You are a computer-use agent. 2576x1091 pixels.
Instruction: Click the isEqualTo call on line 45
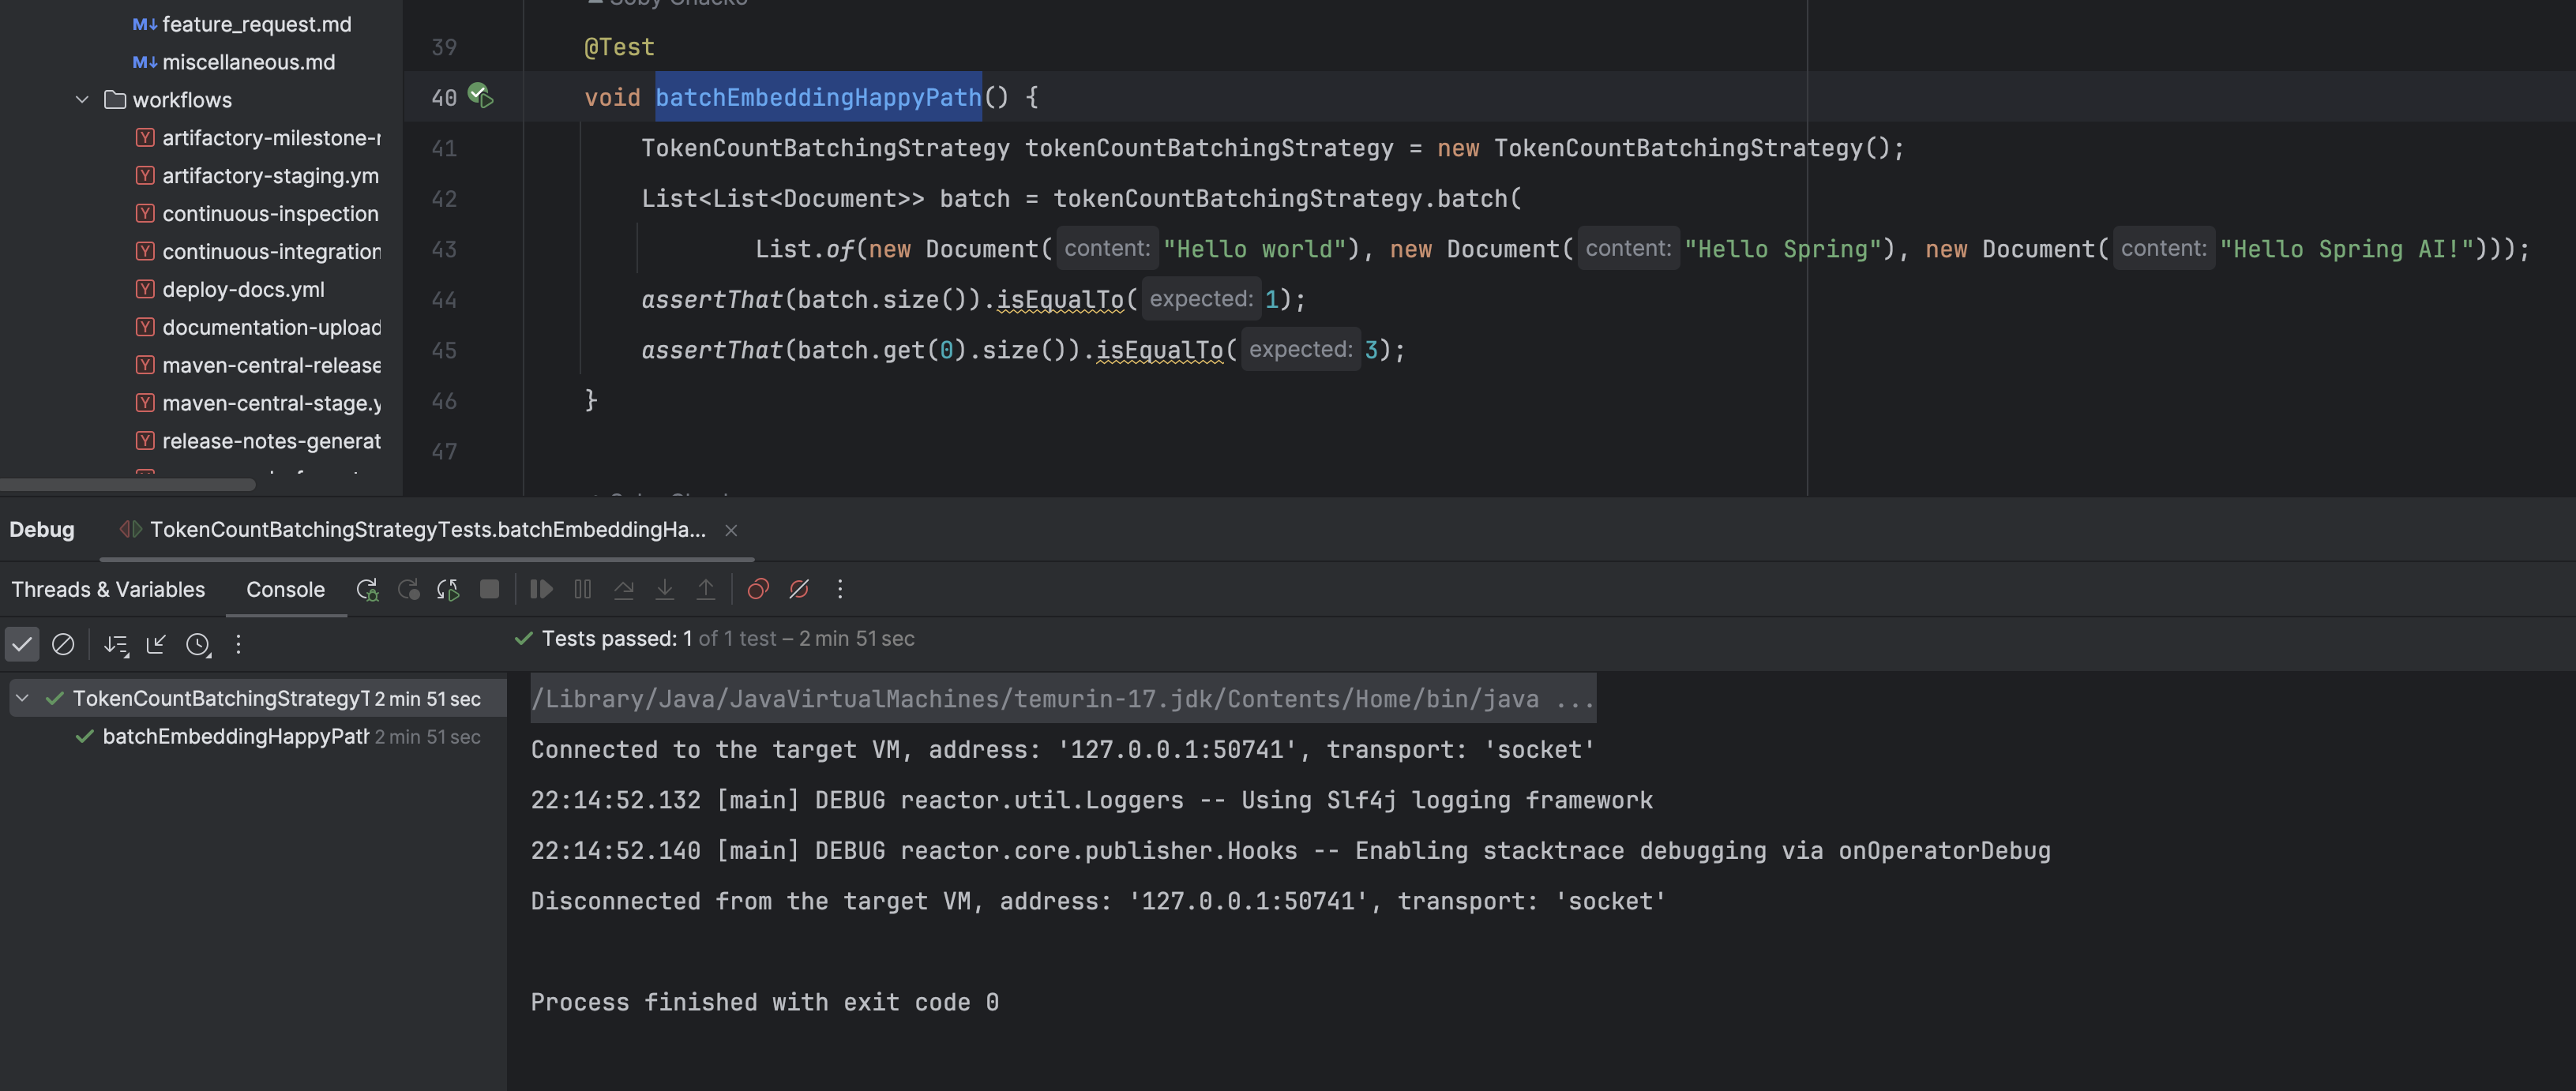pos(1160,350)
